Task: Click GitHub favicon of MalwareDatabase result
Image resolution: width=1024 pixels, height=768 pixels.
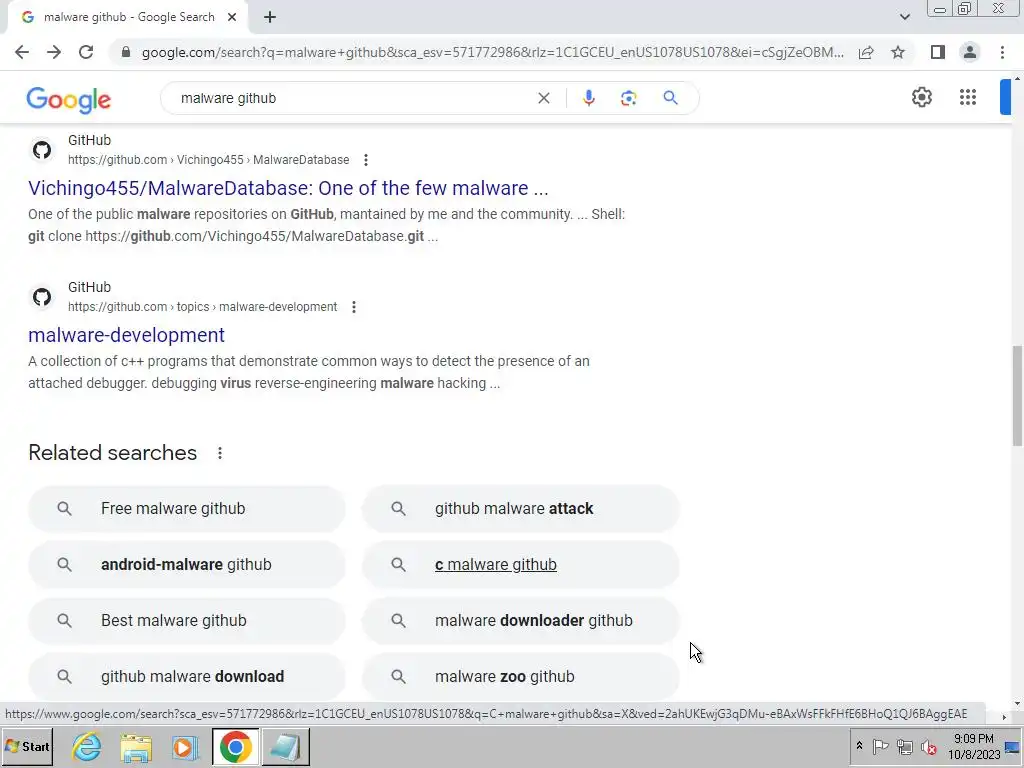Action: [x=42, y=150]
